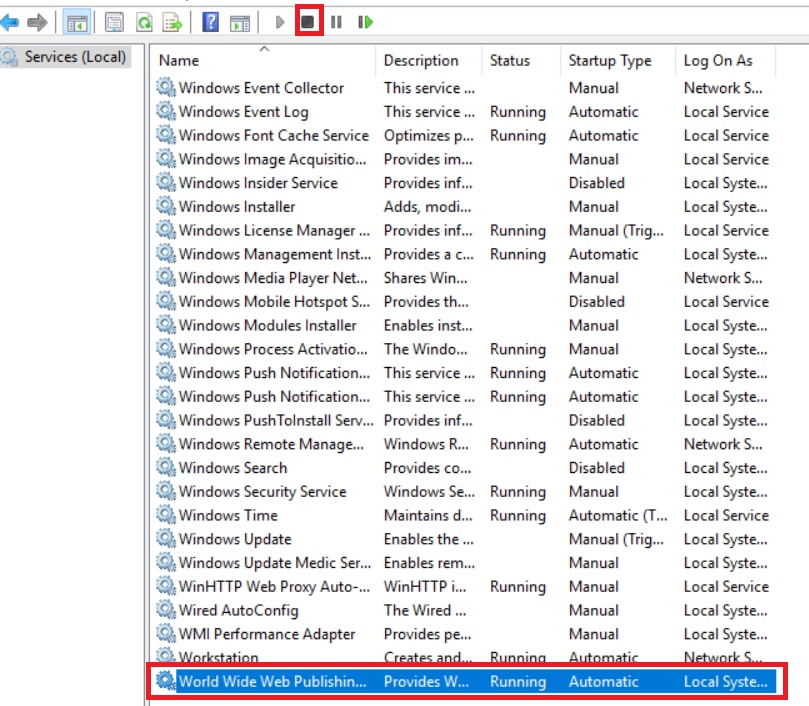Click the Stop Service toolbar button
This screenshot has height=706, width=809.
click(x=308, y=22)
